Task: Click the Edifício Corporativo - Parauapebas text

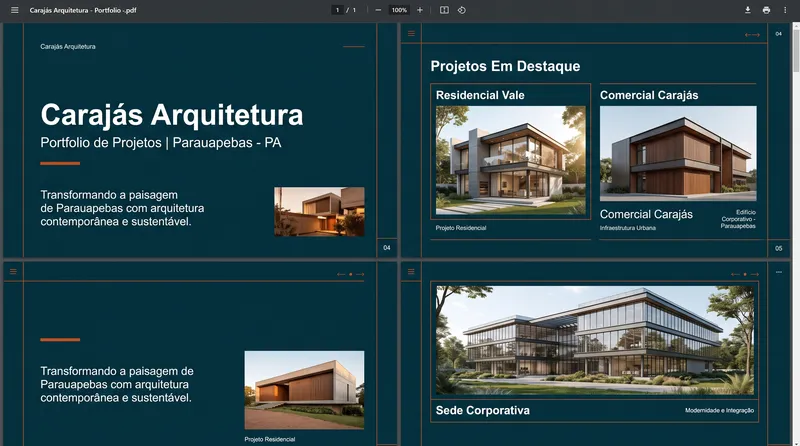Action: pos(738,219)
